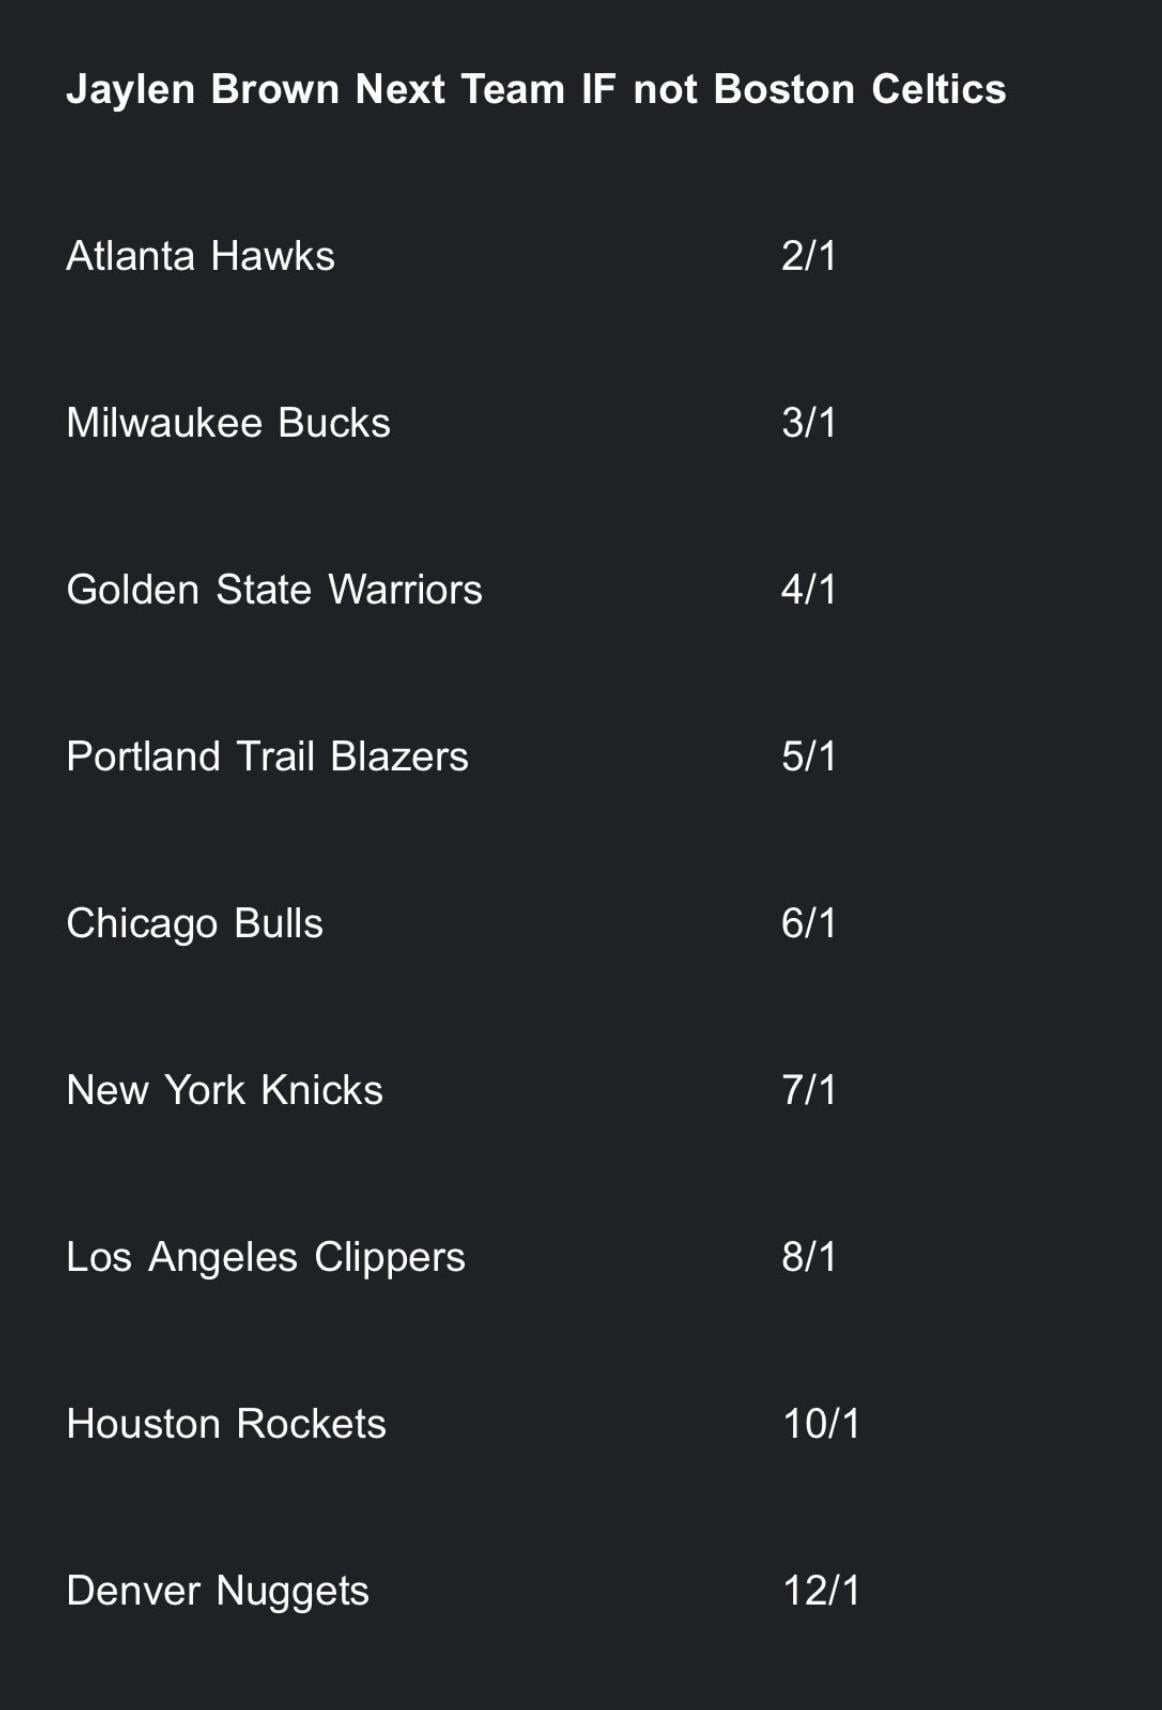Select the Portland Trail Blazers name
Viewport: 1162px width, 1710px height.
pos(267,757)
